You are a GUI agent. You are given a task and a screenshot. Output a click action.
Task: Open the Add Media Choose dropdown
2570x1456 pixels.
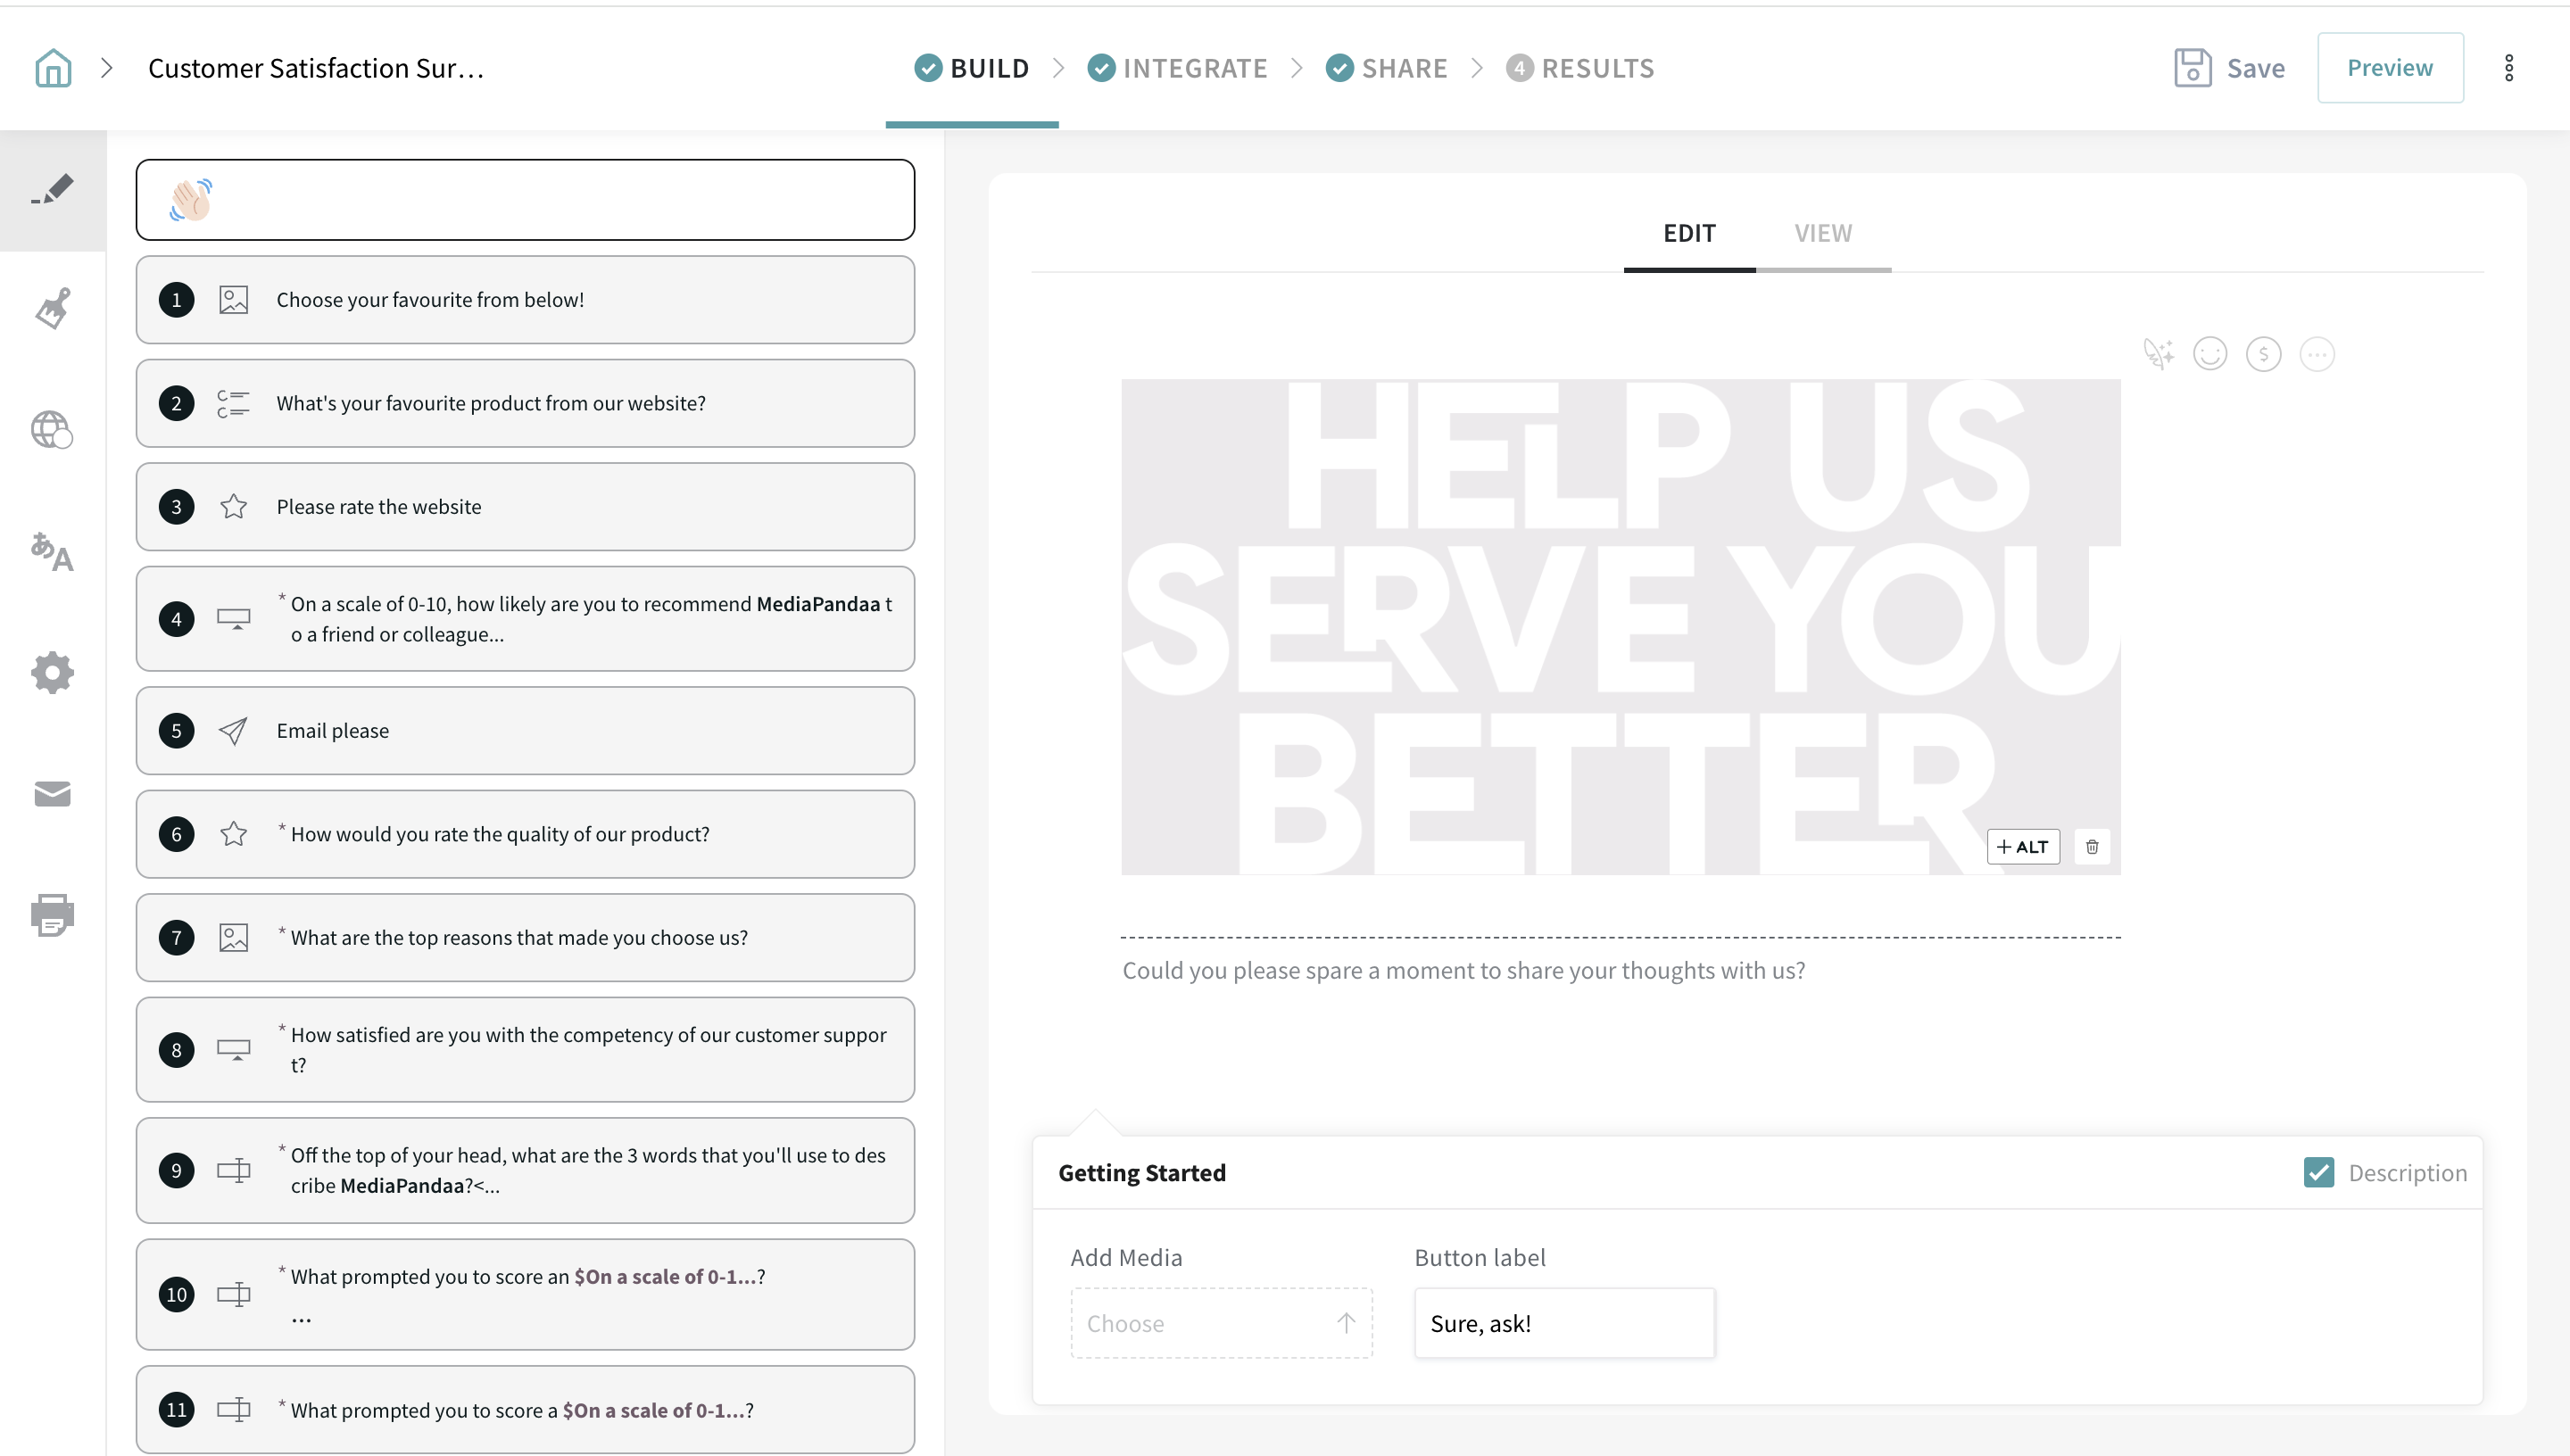[1221, 1323]
